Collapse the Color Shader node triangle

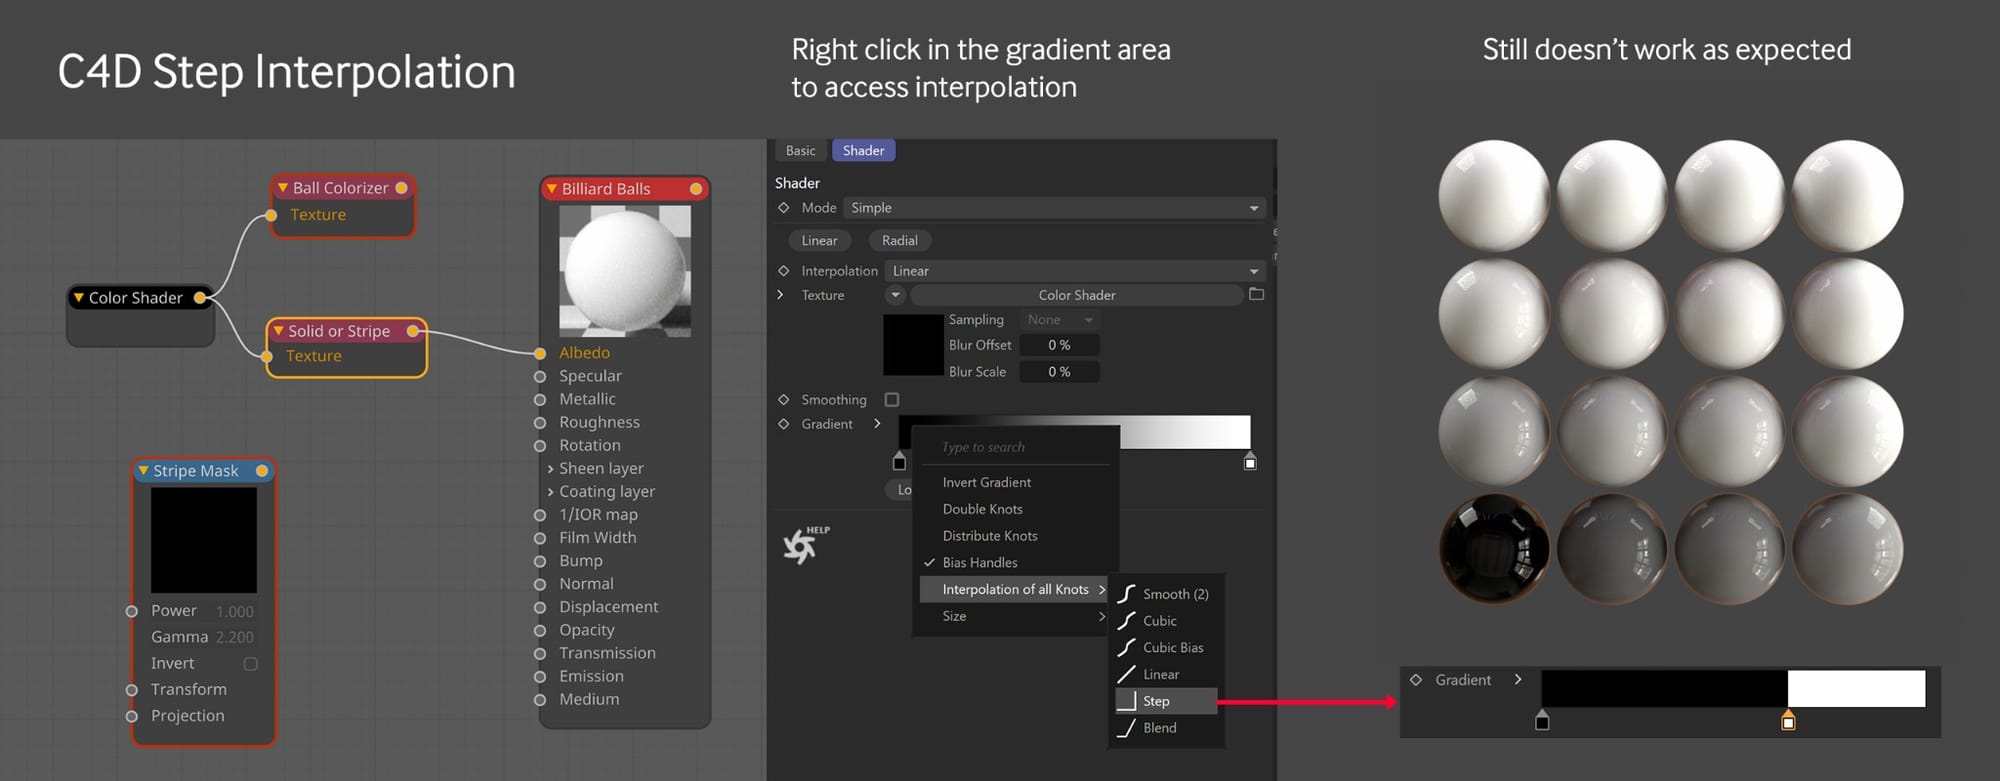[x=79, y=298]
